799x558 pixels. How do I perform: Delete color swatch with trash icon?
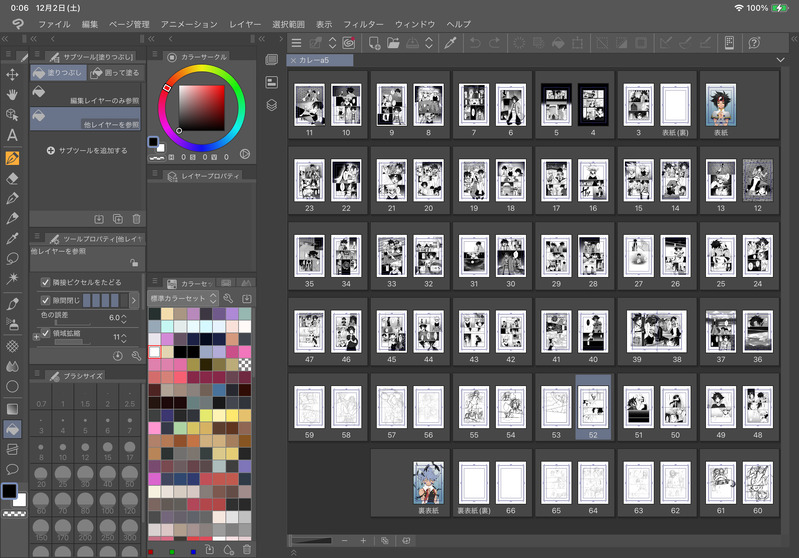click(x=247, y=550)
